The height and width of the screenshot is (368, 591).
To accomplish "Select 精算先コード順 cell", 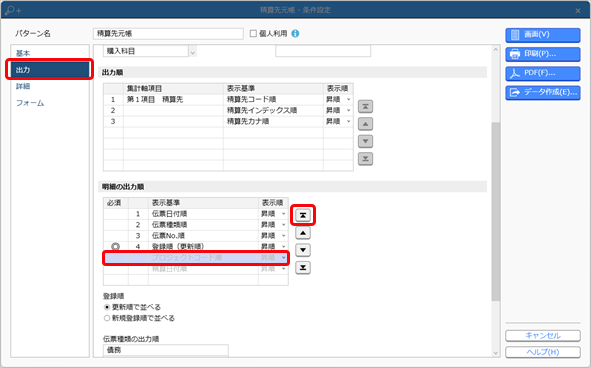I will 273,100.
